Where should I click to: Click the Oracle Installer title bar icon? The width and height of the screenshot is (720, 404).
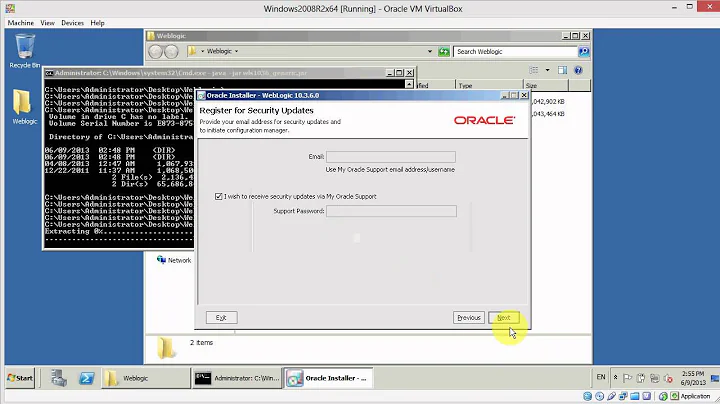click(201, 95)
